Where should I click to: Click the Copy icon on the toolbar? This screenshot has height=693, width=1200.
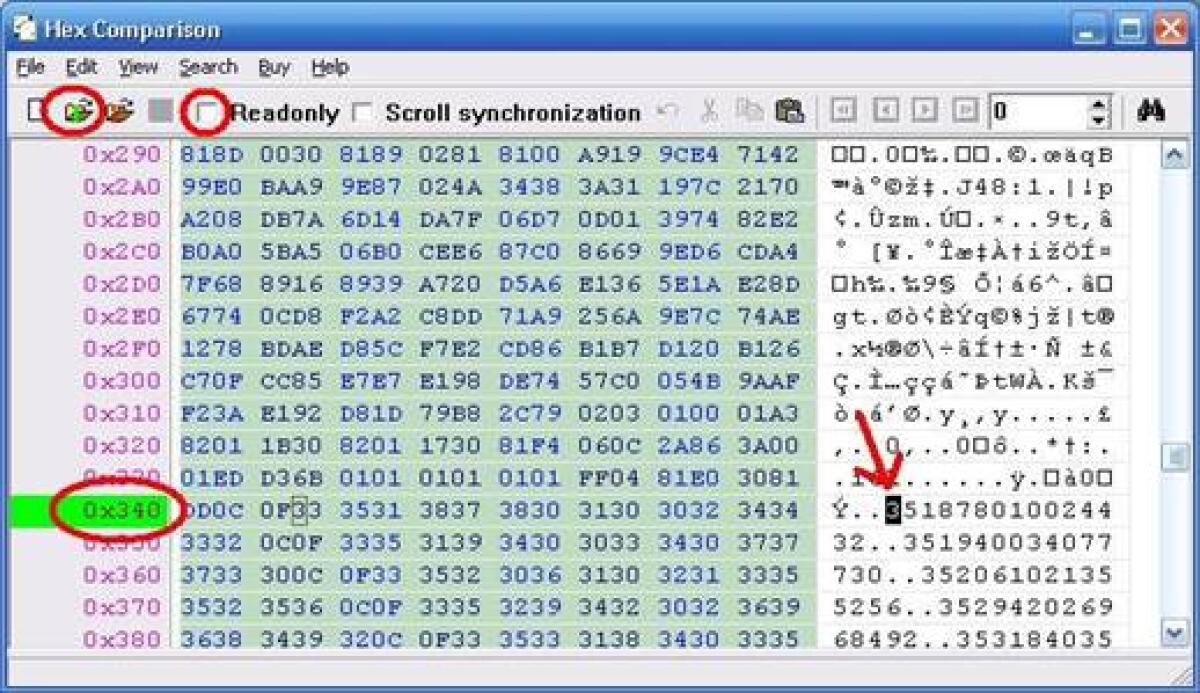pyautogui.click(x=748, y=112)
